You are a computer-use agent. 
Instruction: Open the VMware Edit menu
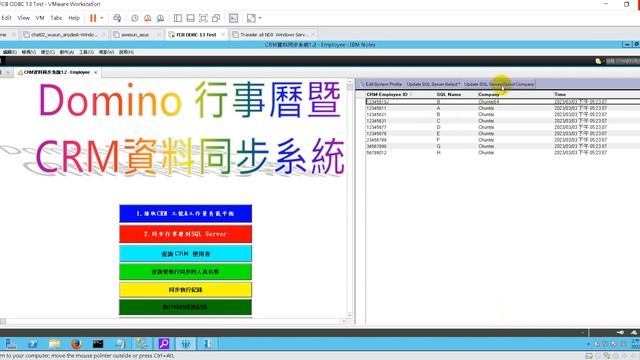[x=6, y=18]
